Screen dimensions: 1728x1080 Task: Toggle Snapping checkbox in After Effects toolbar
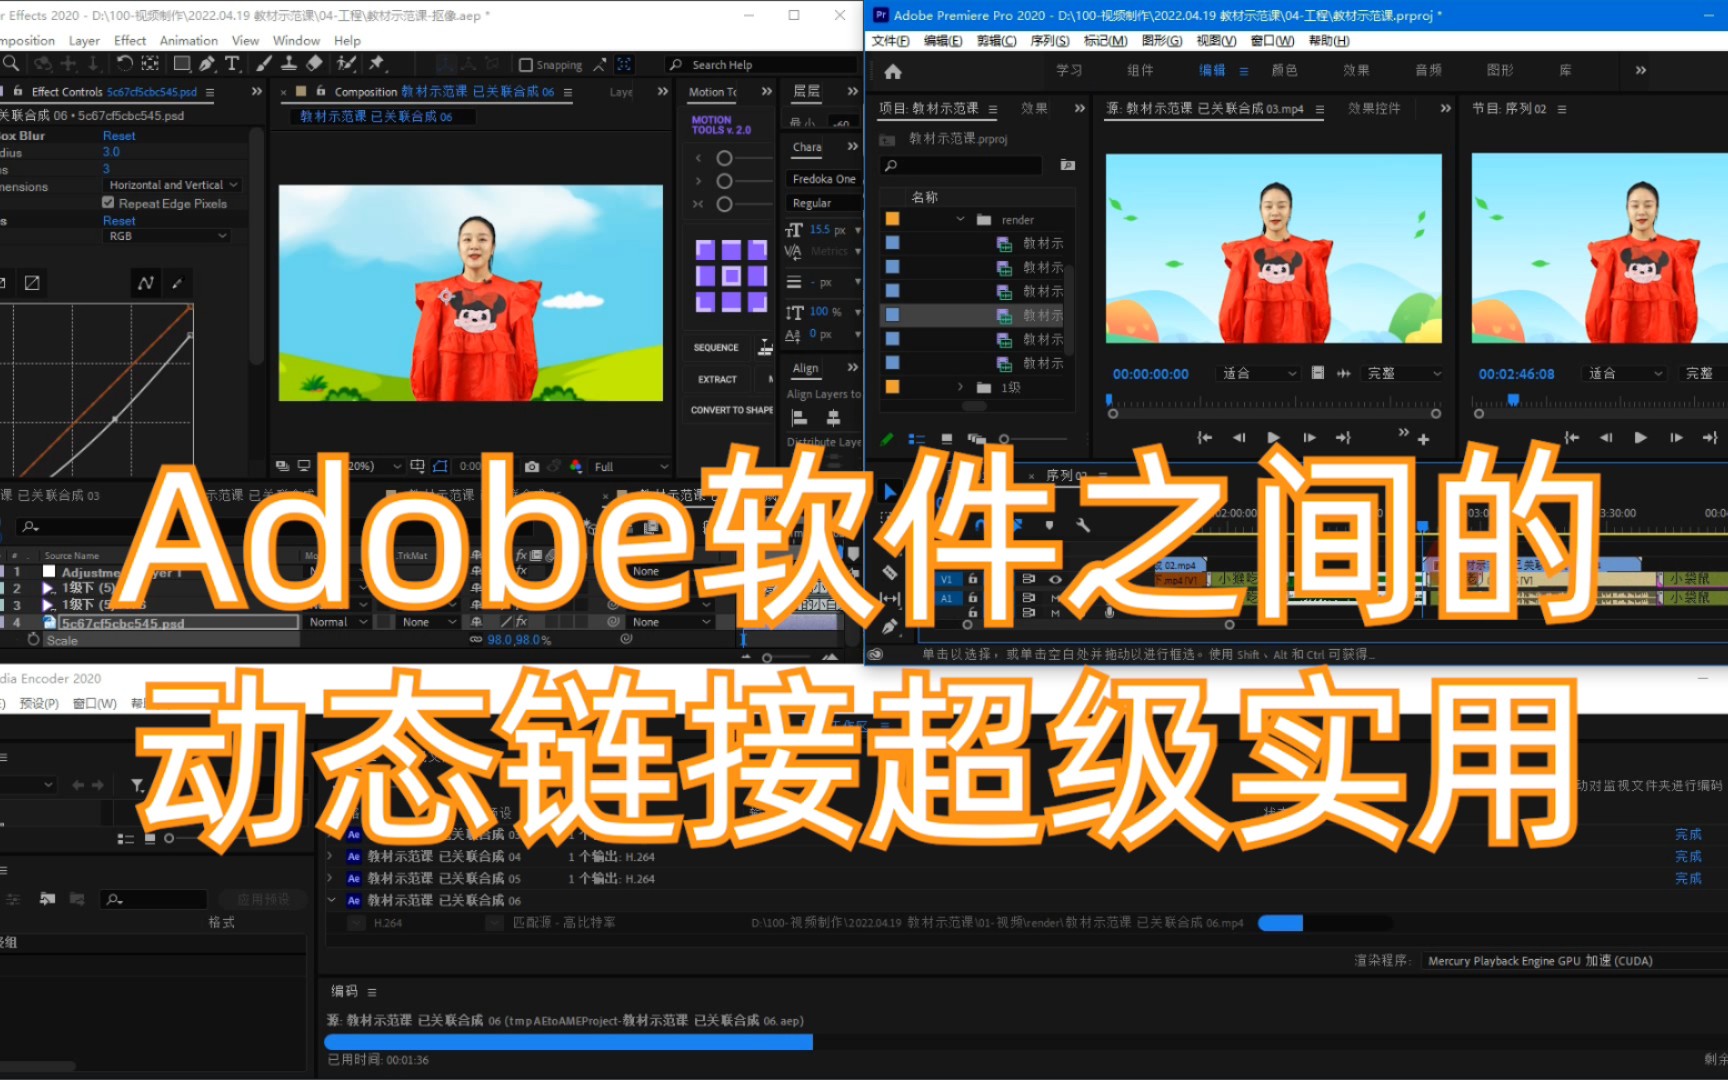[x=526, y=65]
